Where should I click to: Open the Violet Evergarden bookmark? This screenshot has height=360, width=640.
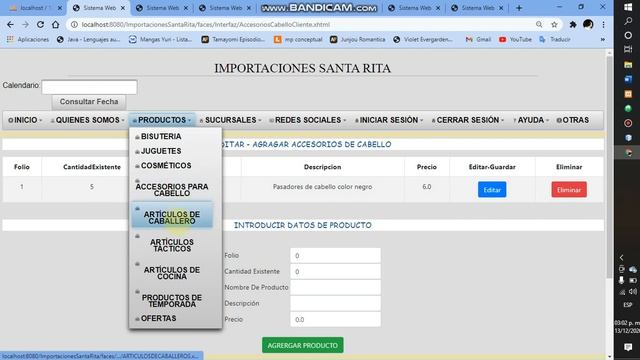[x=423, y=40]
